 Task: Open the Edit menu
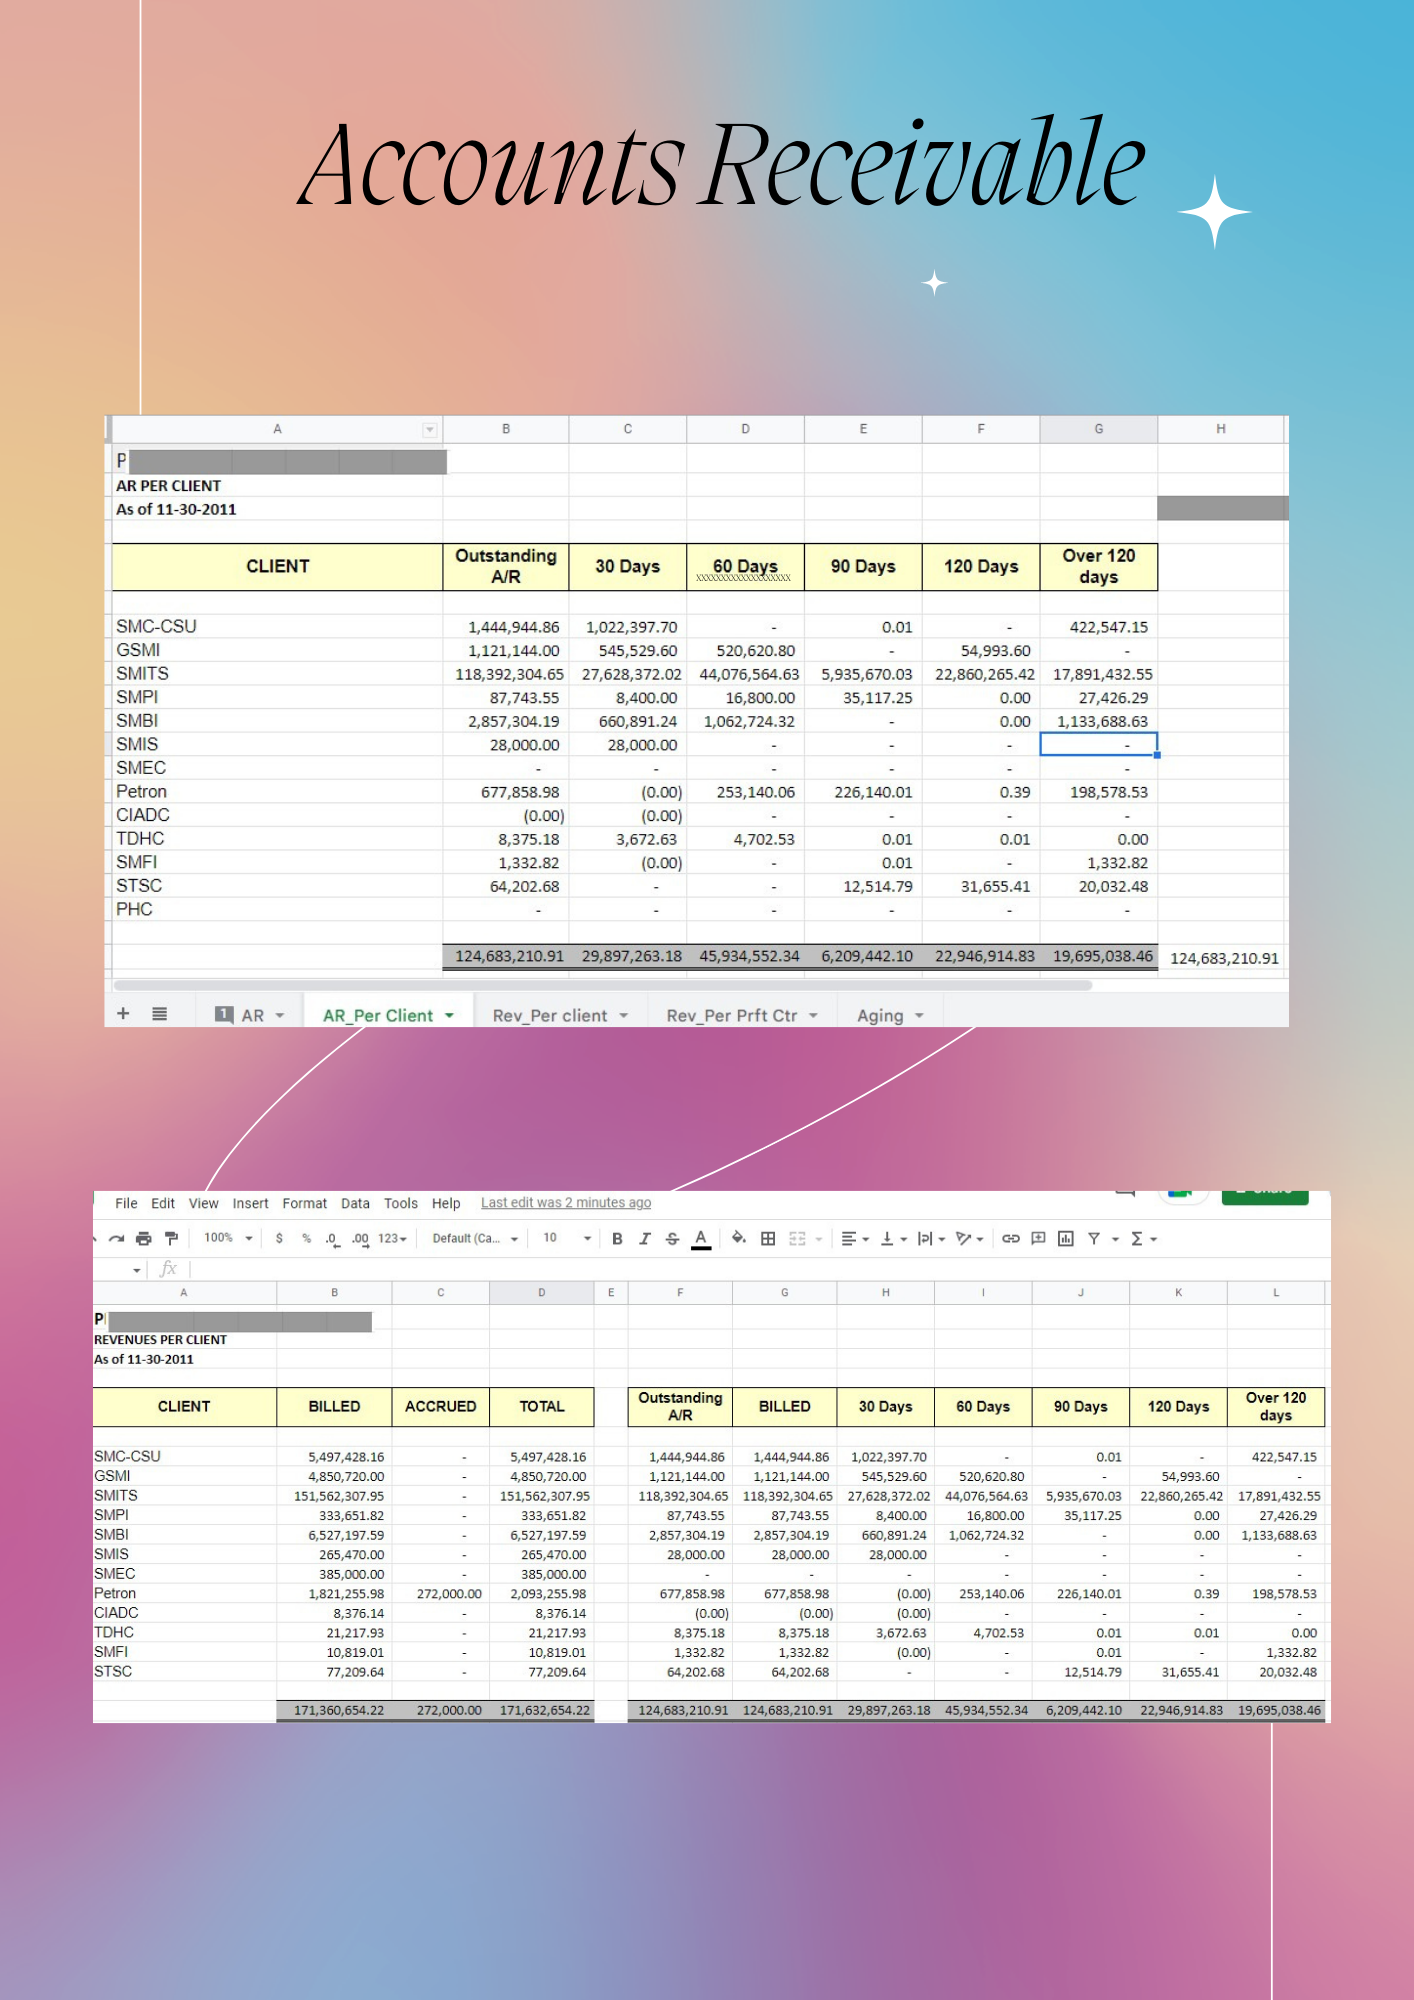163,1203
